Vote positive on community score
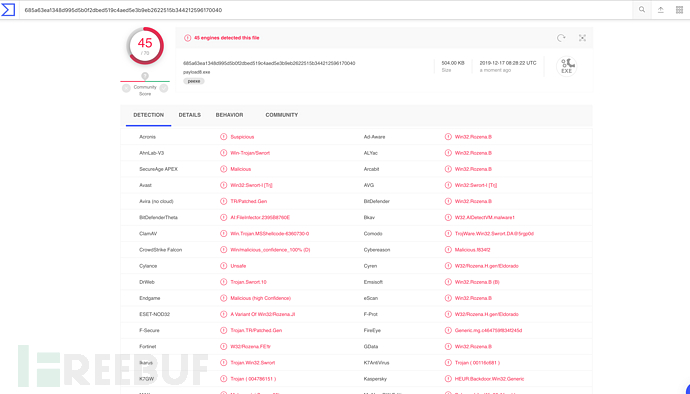 click(x=164, y=88)
